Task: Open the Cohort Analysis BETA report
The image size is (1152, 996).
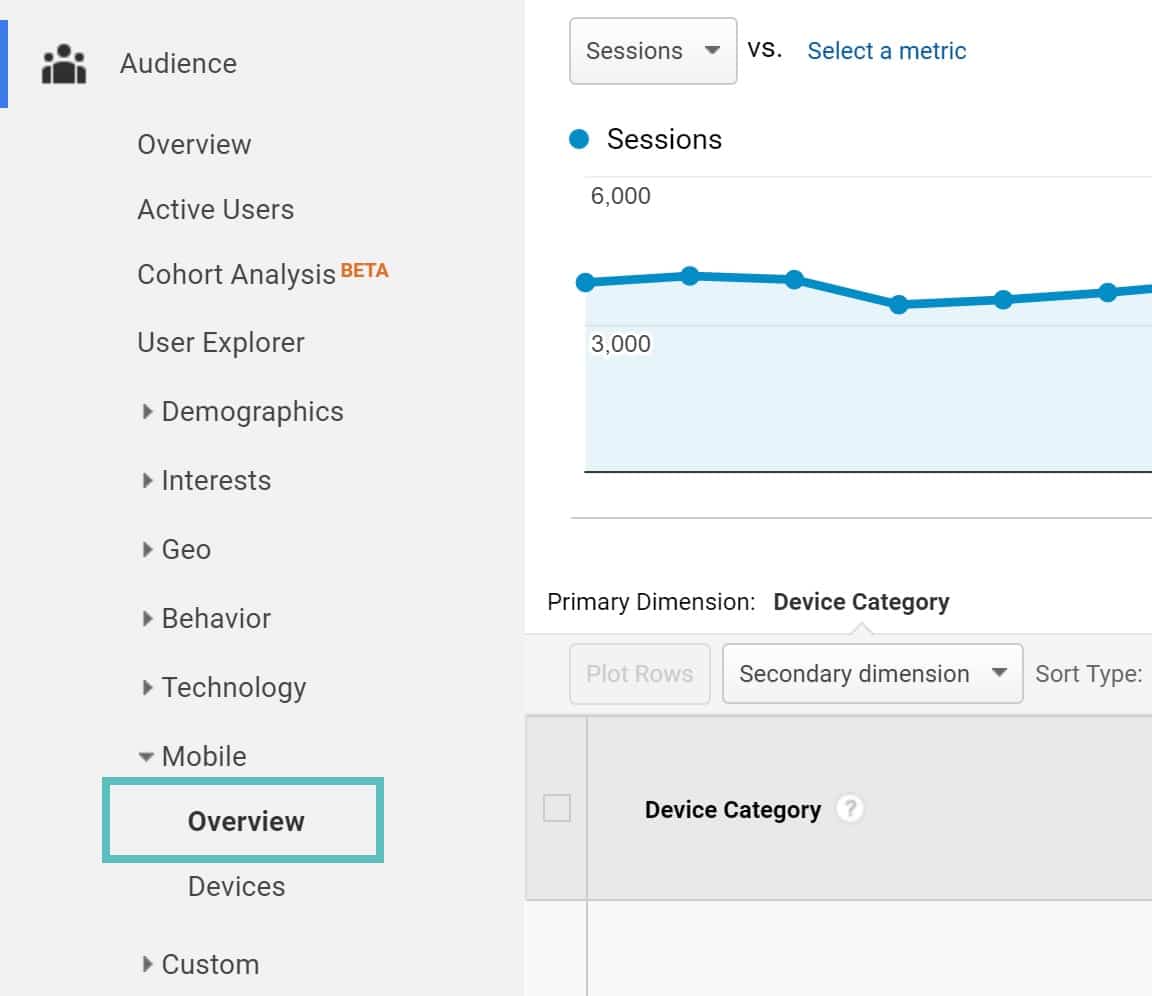Action: [x=235, y=275]
